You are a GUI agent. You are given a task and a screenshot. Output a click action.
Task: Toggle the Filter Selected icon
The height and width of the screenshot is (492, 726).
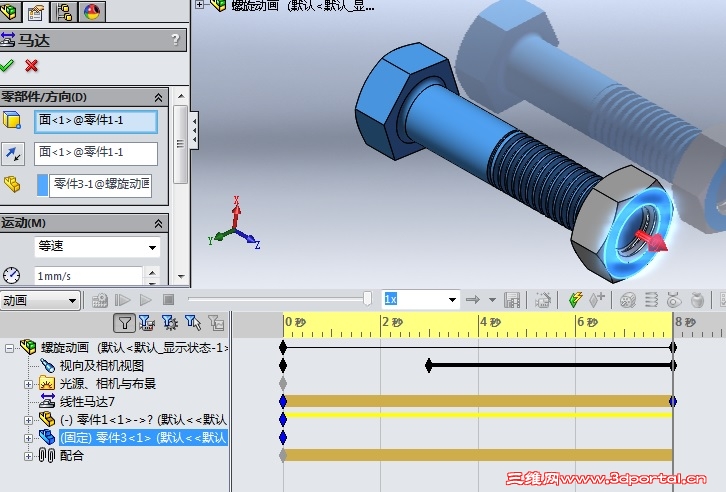click(193, 323)
